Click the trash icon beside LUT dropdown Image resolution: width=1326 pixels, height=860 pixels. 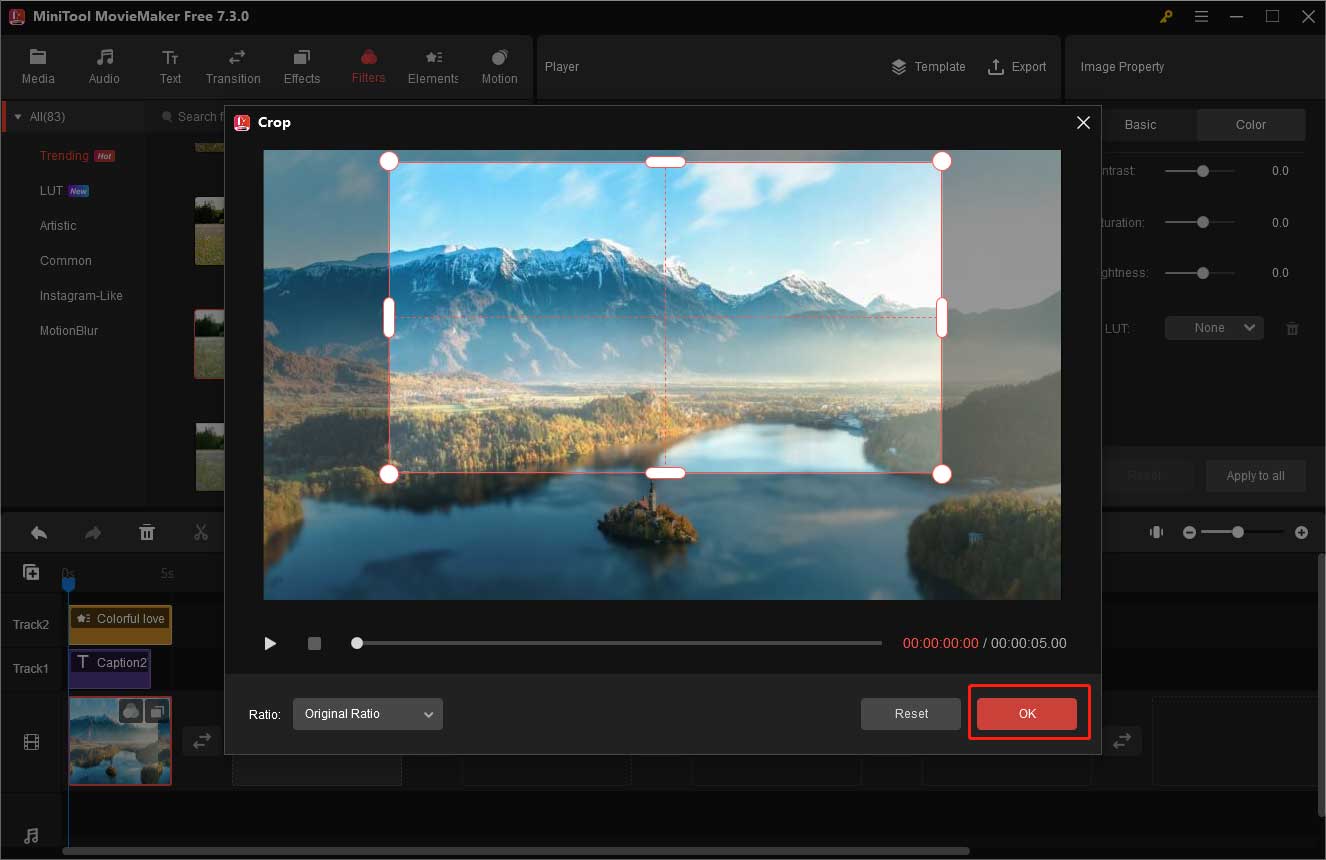(x=1292, y=328)
